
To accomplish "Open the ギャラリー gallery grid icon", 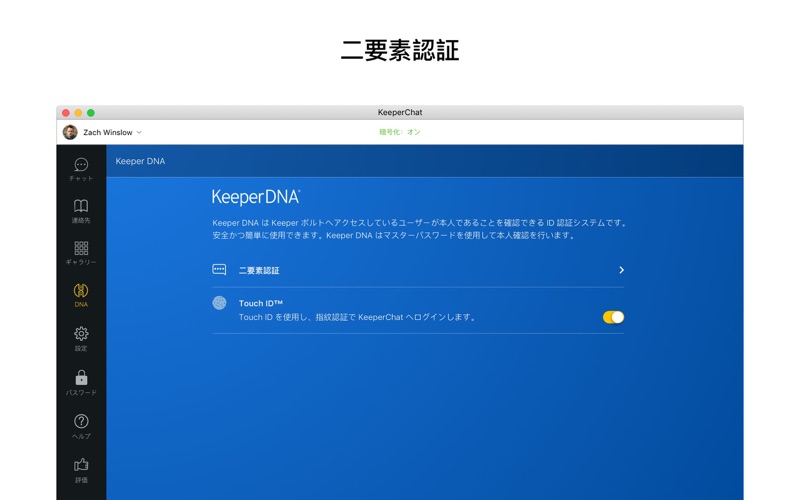I will 81,248.
